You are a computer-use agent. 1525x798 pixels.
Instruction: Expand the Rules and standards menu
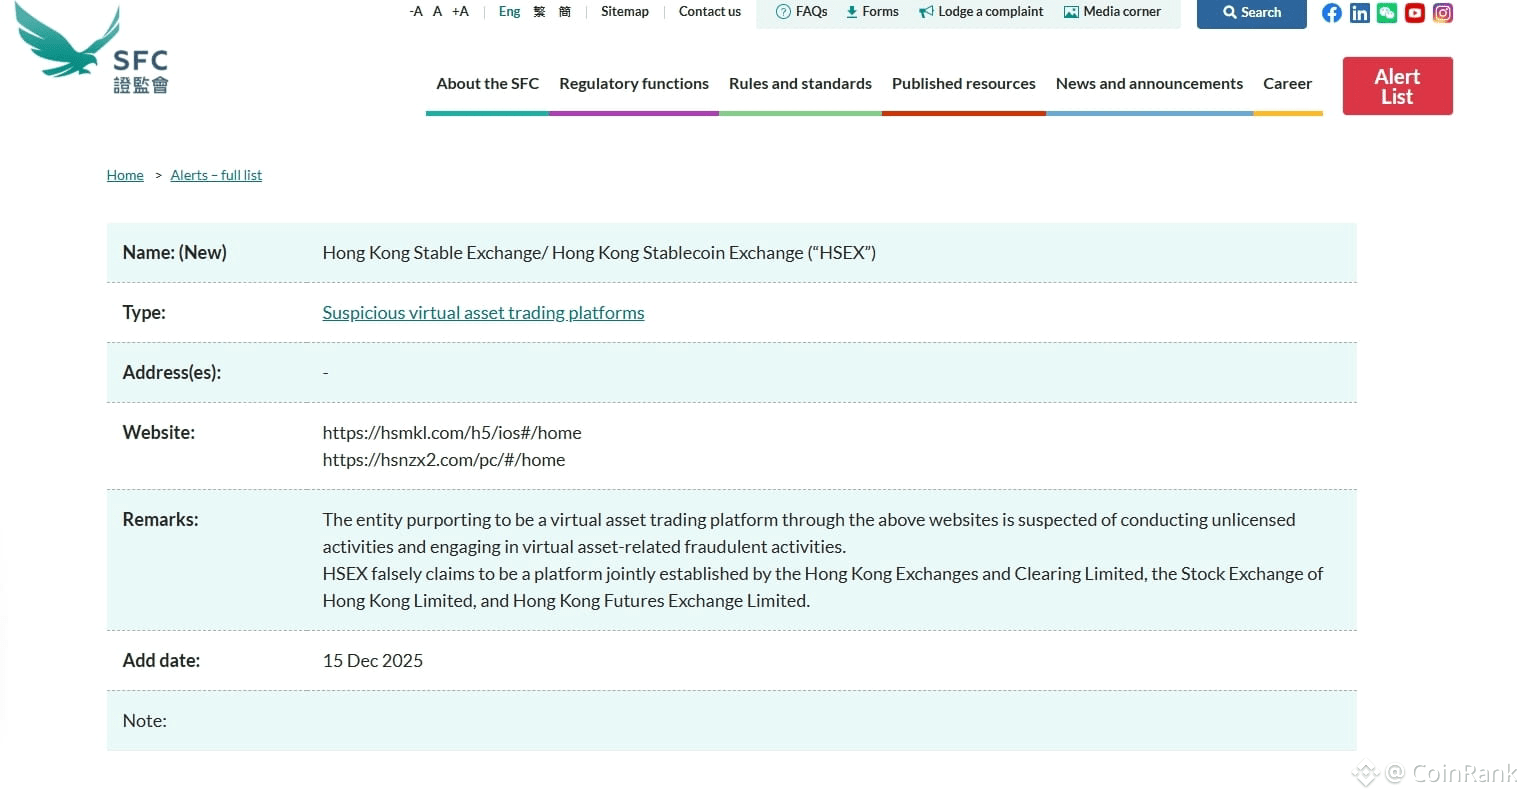click(x=800, y=84)
